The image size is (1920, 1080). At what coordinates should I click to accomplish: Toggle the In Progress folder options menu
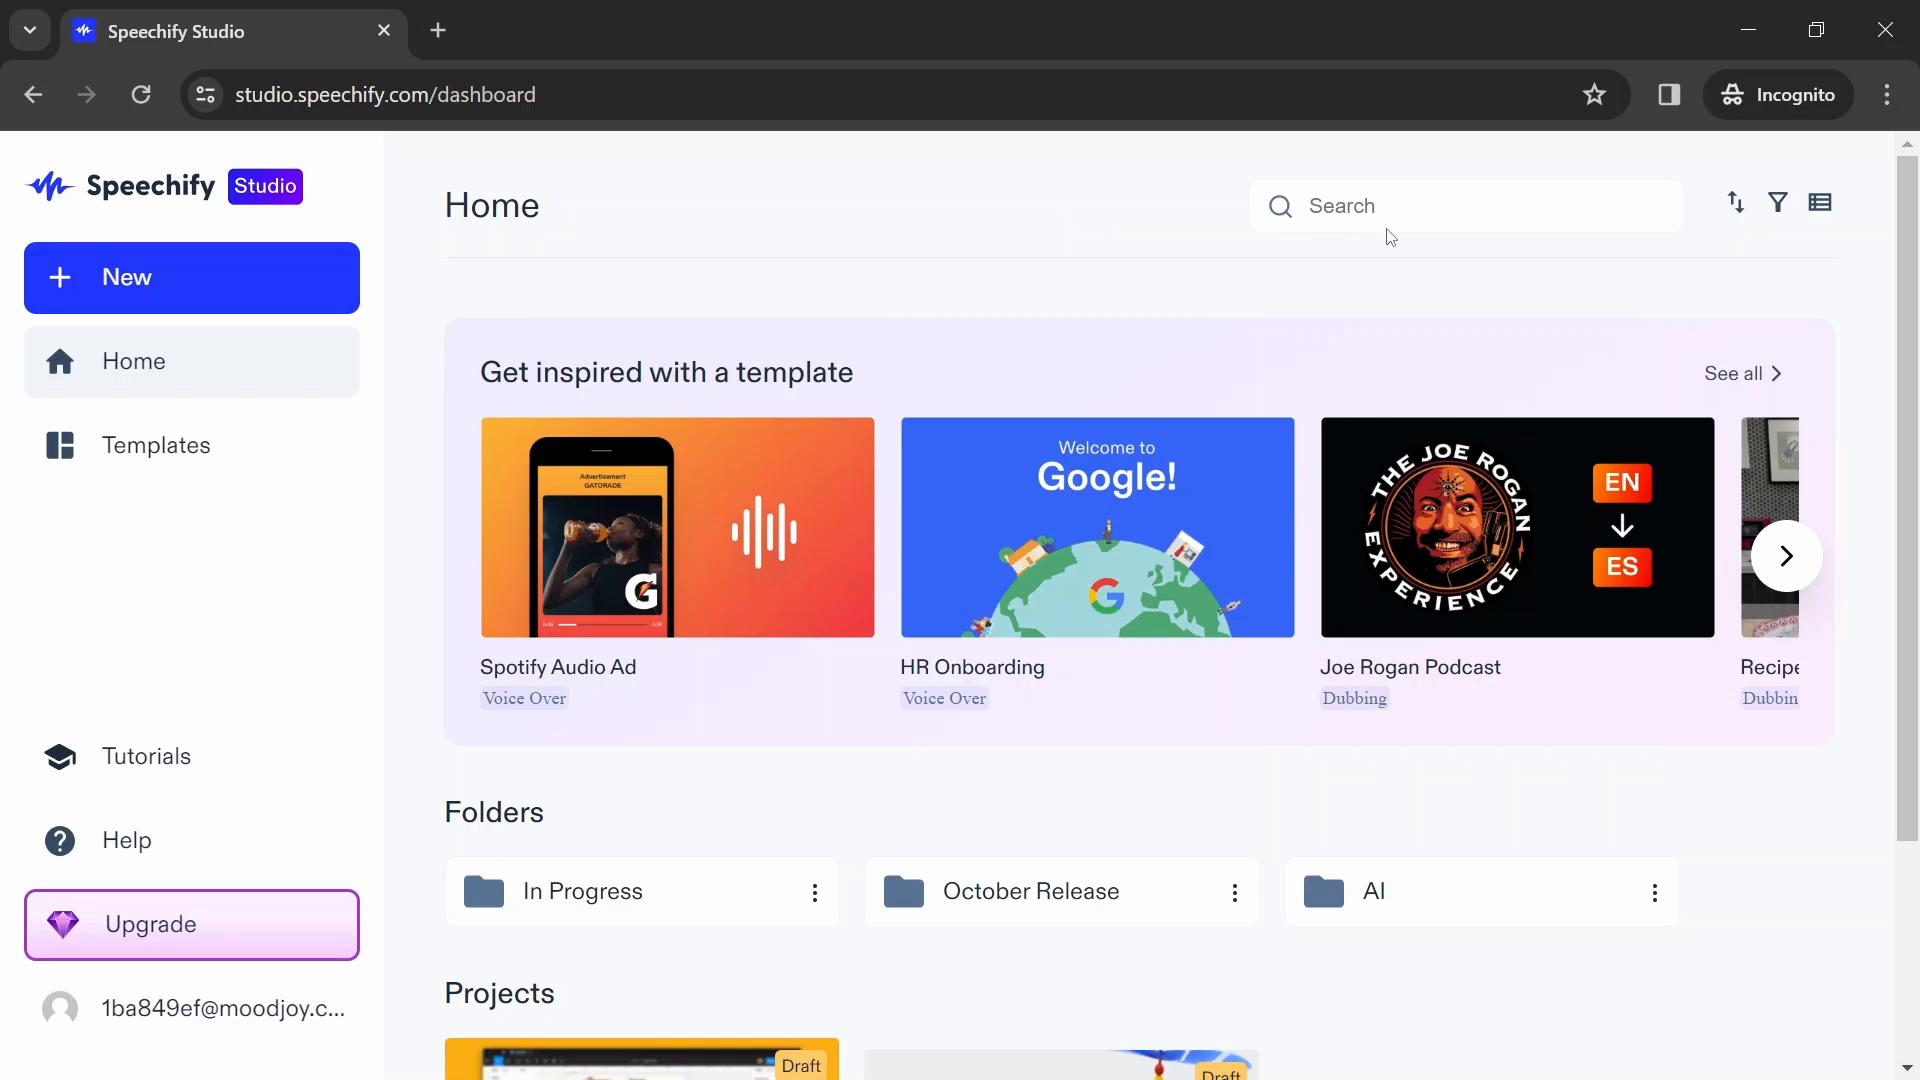click(815, 893)
